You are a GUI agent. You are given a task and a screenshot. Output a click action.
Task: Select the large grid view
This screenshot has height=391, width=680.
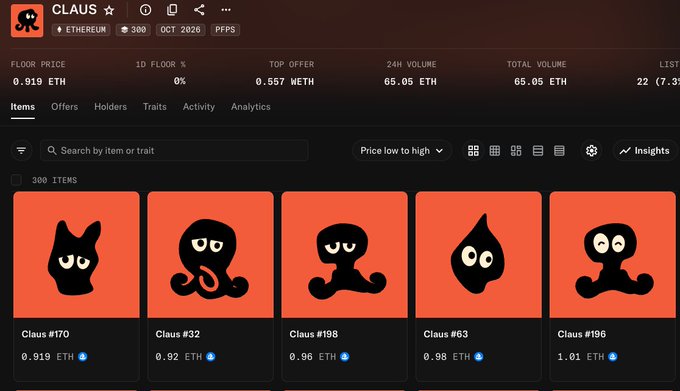point(474,150)
